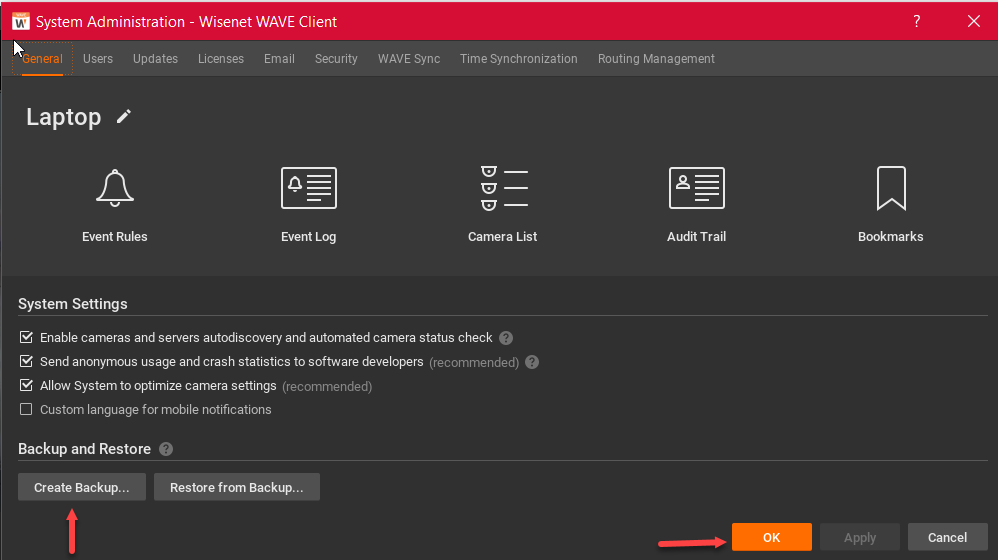Open the WAVE Sync tab
The height and width of the screenshot is (560, 998).
409,59
